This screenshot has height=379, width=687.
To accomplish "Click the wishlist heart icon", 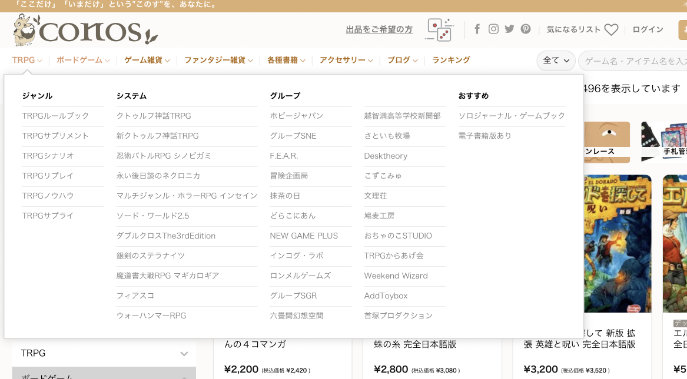I will click(611, 29).
